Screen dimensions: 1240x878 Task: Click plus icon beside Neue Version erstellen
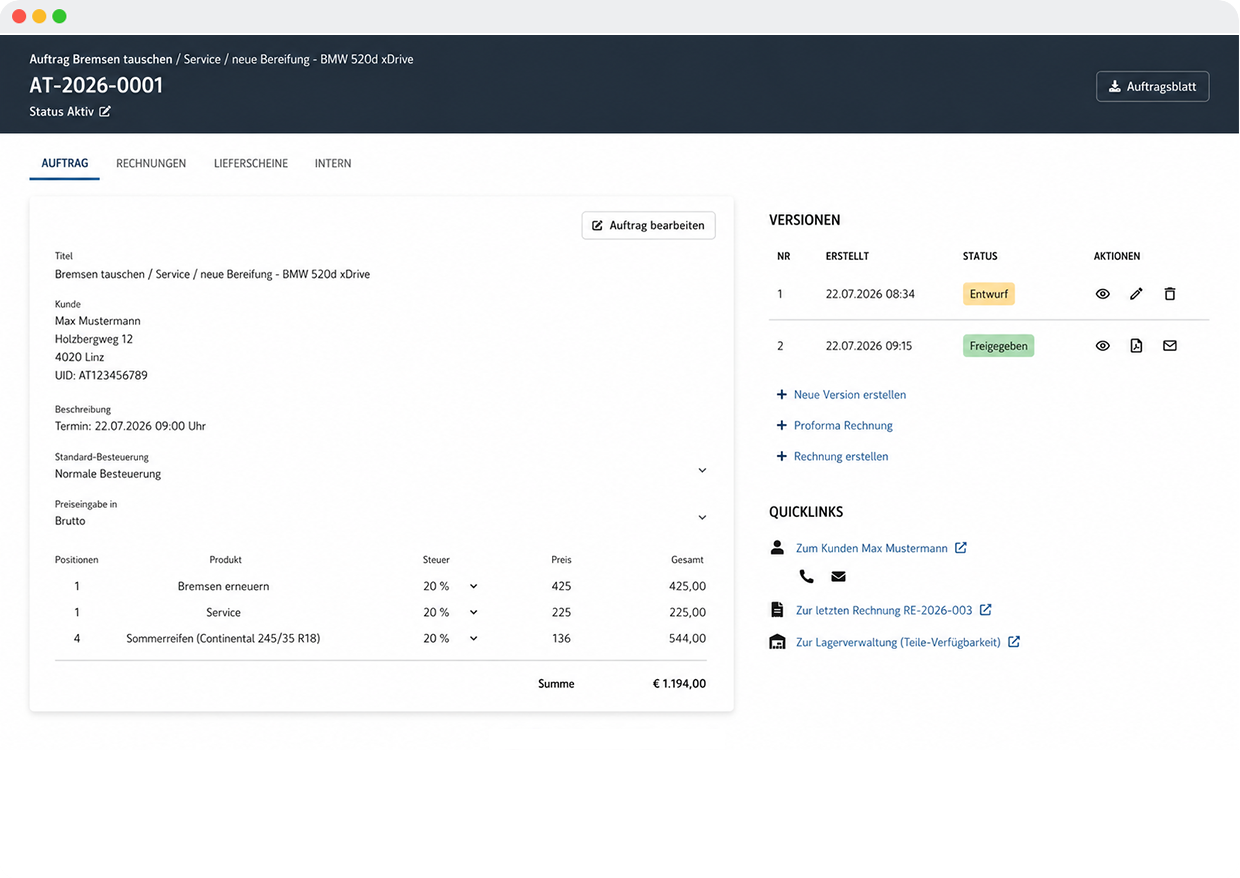(x=782, y=395)
